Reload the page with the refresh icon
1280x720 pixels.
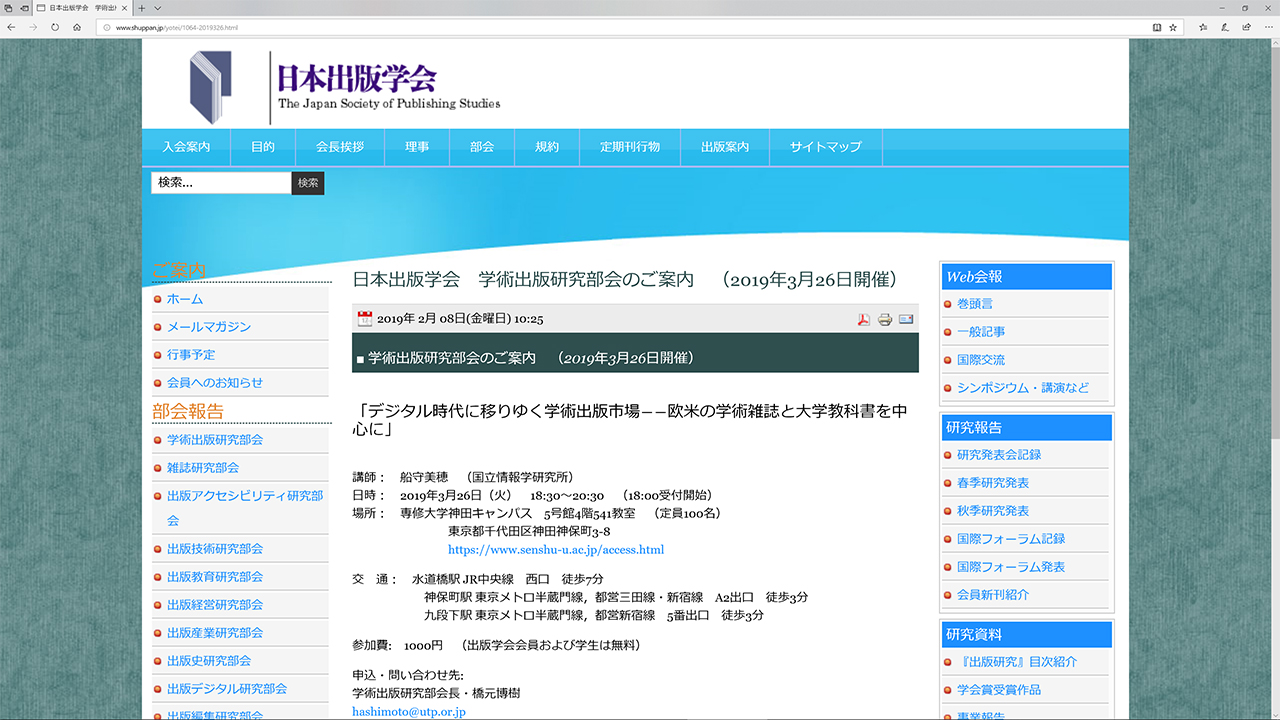[x=55, y=27]
